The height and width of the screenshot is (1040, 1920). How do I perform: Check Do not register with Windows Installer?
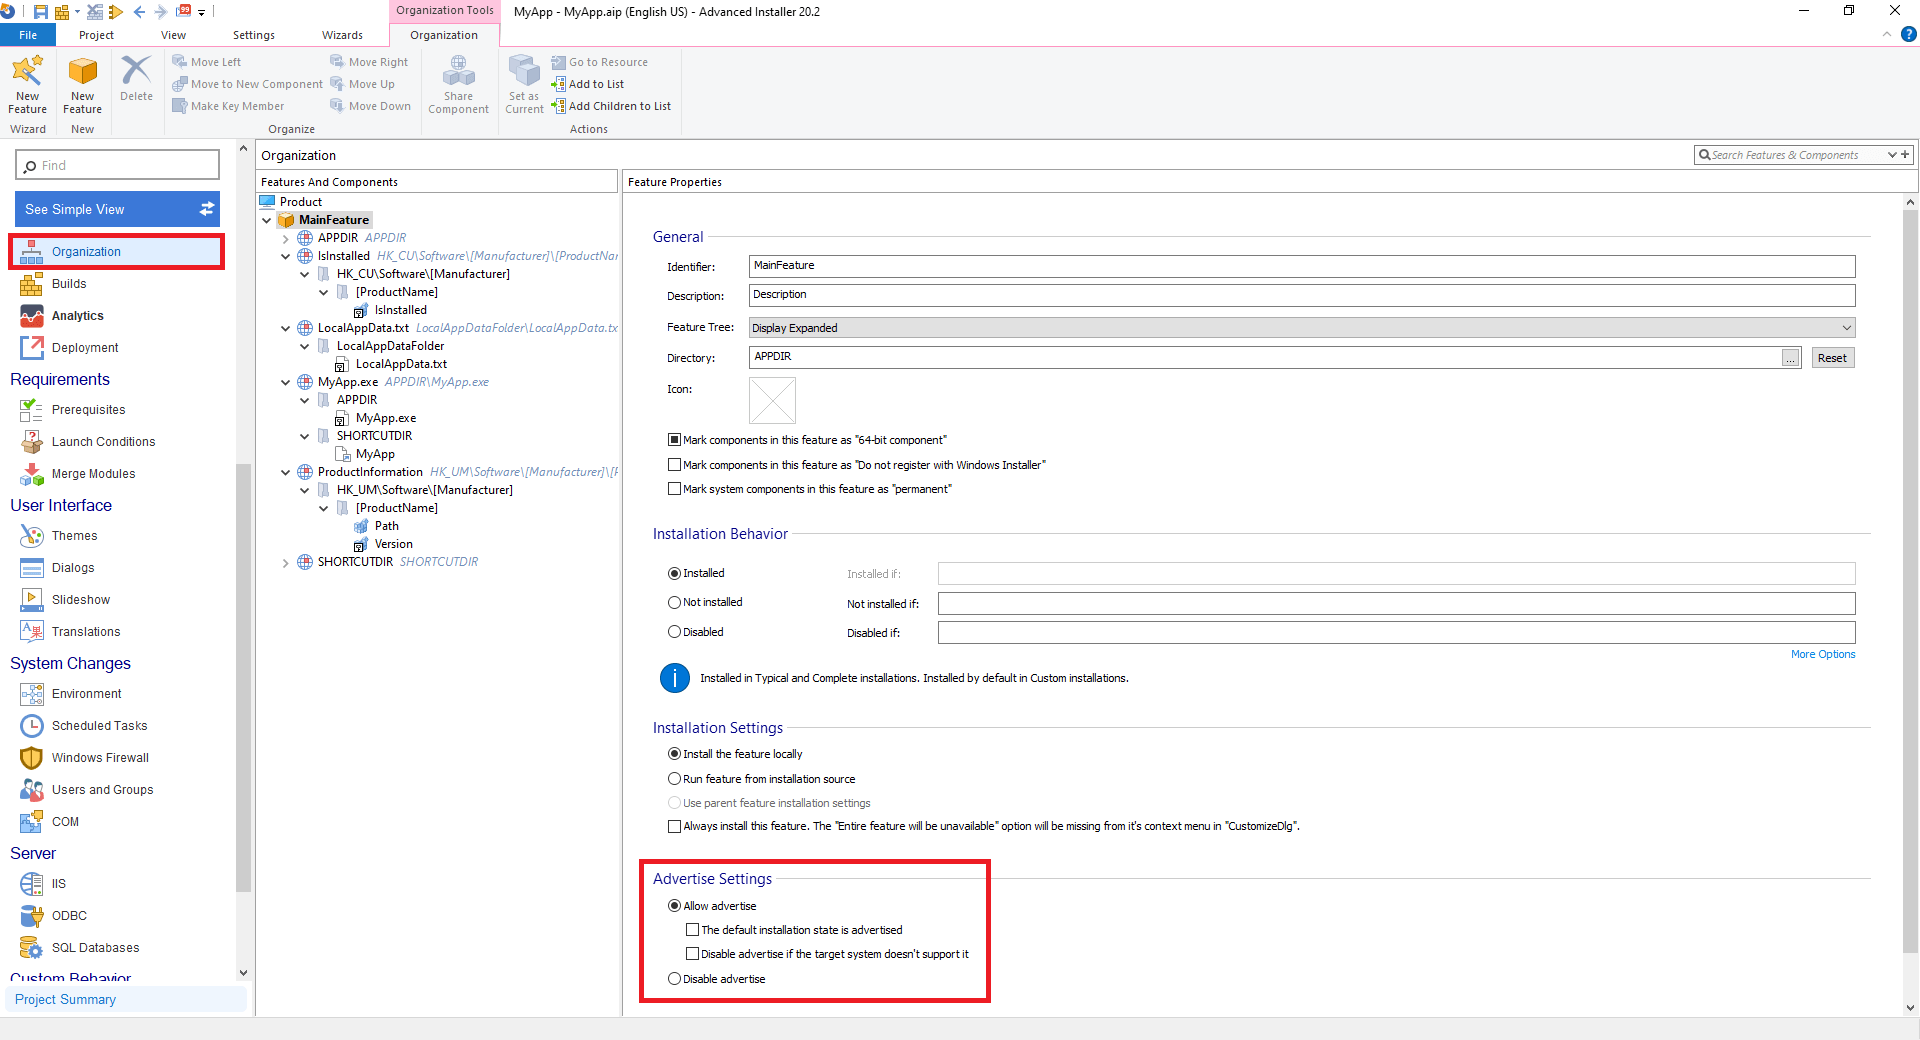pyautogui.click(x=674, y=465)
